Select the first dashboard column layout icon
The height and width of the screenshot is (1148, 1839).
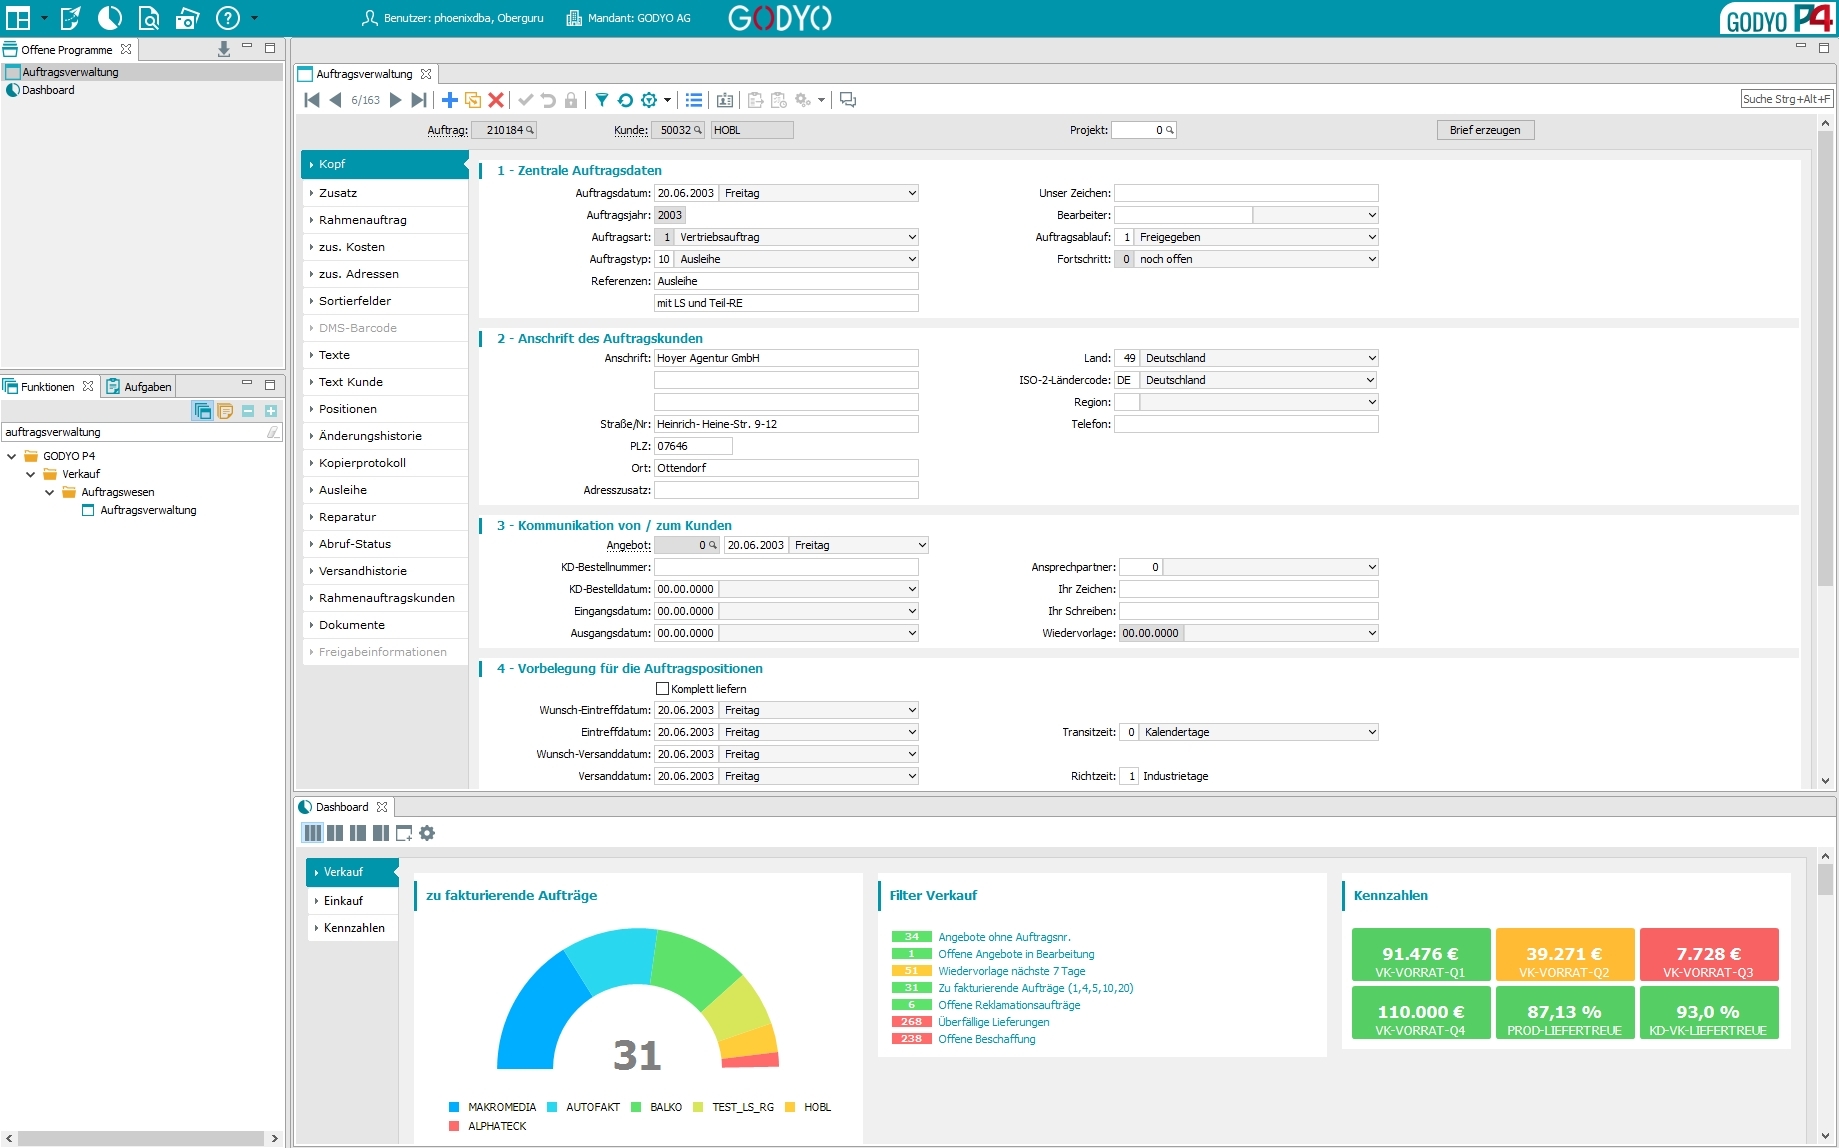click(x=313, y=833)
